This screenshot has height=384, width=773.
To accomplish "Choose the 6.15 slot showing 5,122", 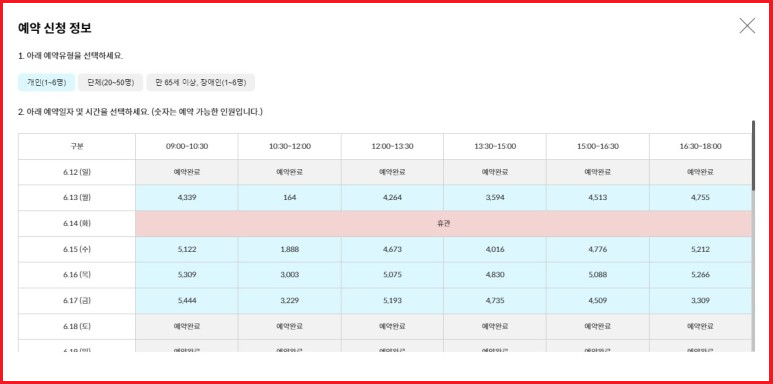I will click(186, 249).
